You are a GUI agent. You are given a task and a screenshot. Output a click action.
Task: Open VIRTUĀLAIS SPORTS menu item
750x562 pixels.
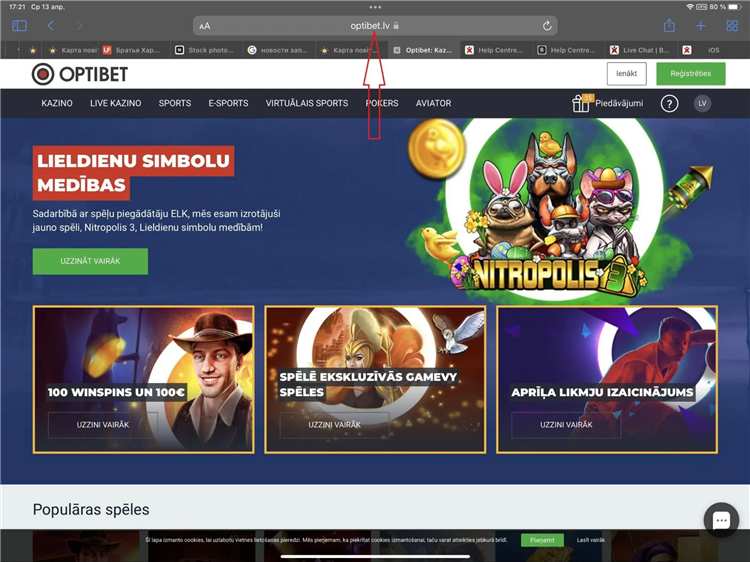[x=307, y=103]
